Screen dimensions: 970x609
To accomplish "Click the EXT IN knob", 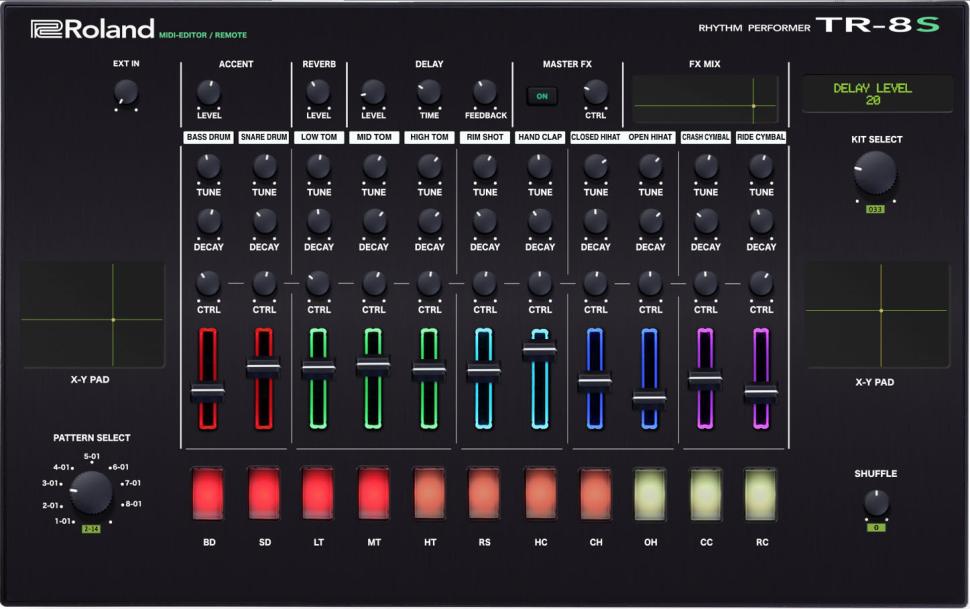I will click(x=126, y=93).
